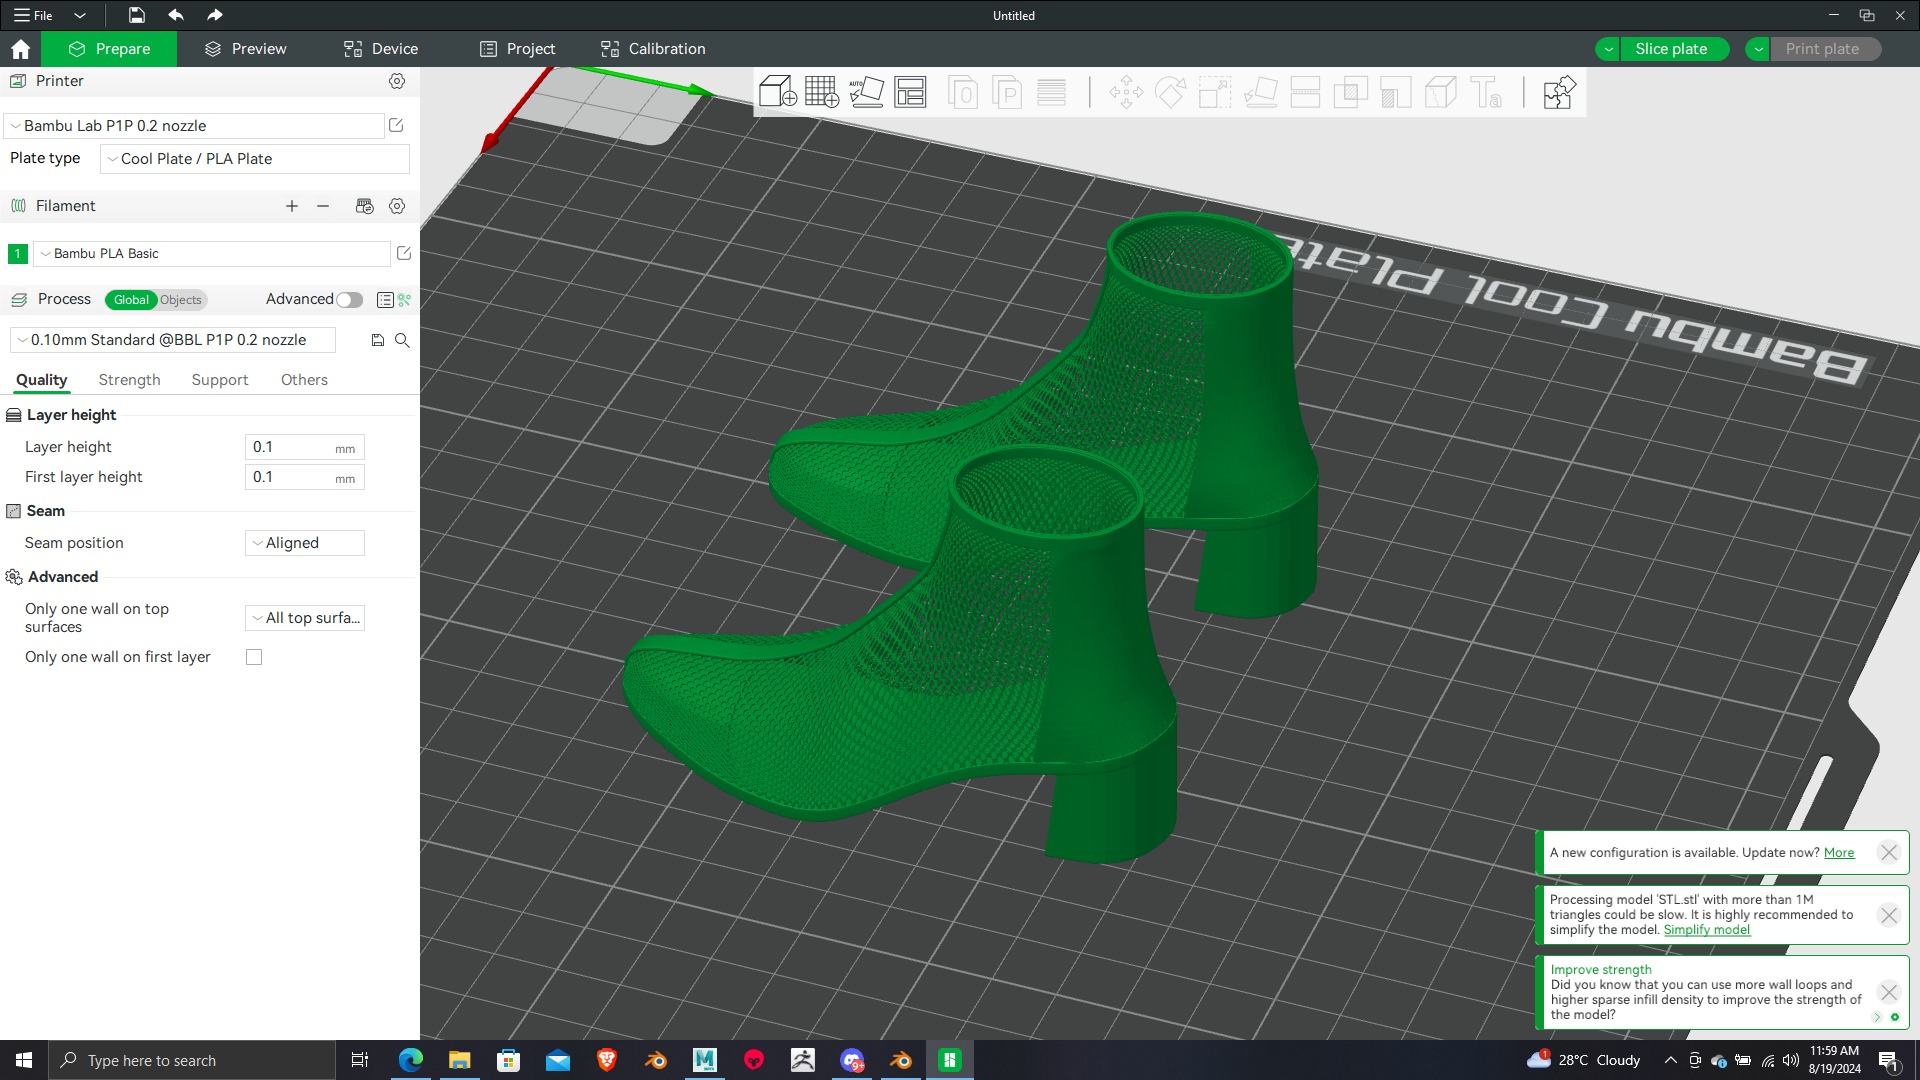Select the Support painting tool
The height and width of the screenshot is (1080, 1920).
point(1395,93)
